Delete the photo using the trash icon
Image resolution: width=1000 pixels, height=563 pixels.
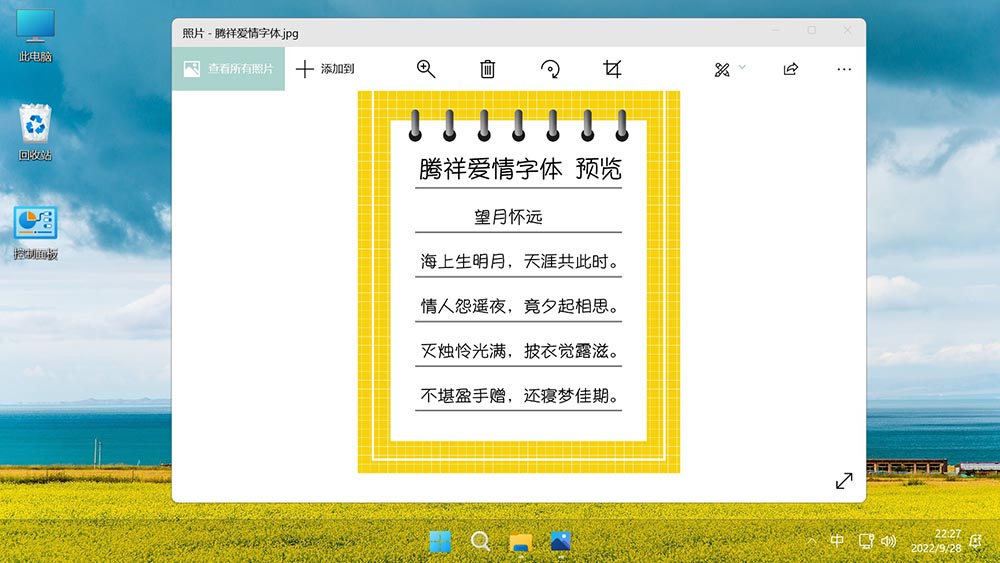[x=487, y=69]
